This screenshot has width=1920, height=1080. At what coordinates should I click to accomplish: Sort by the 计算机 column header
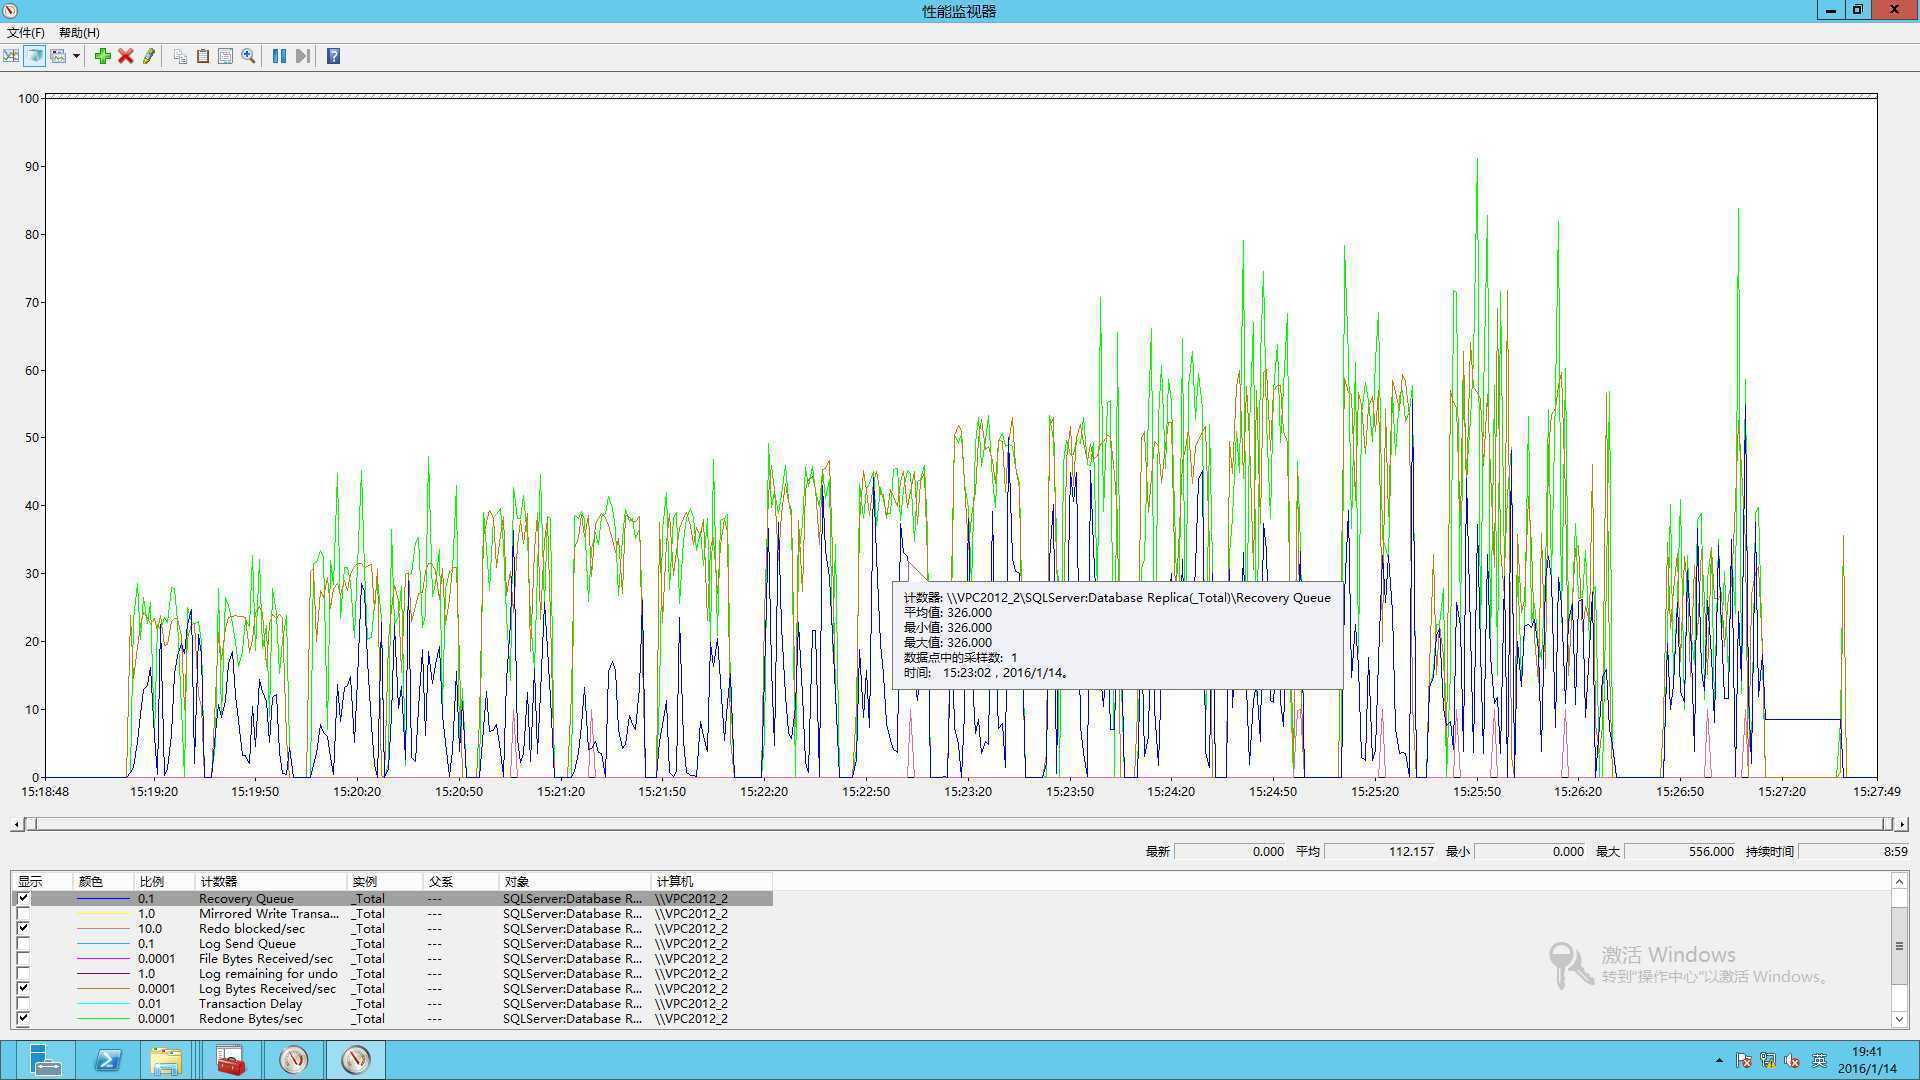711,881
